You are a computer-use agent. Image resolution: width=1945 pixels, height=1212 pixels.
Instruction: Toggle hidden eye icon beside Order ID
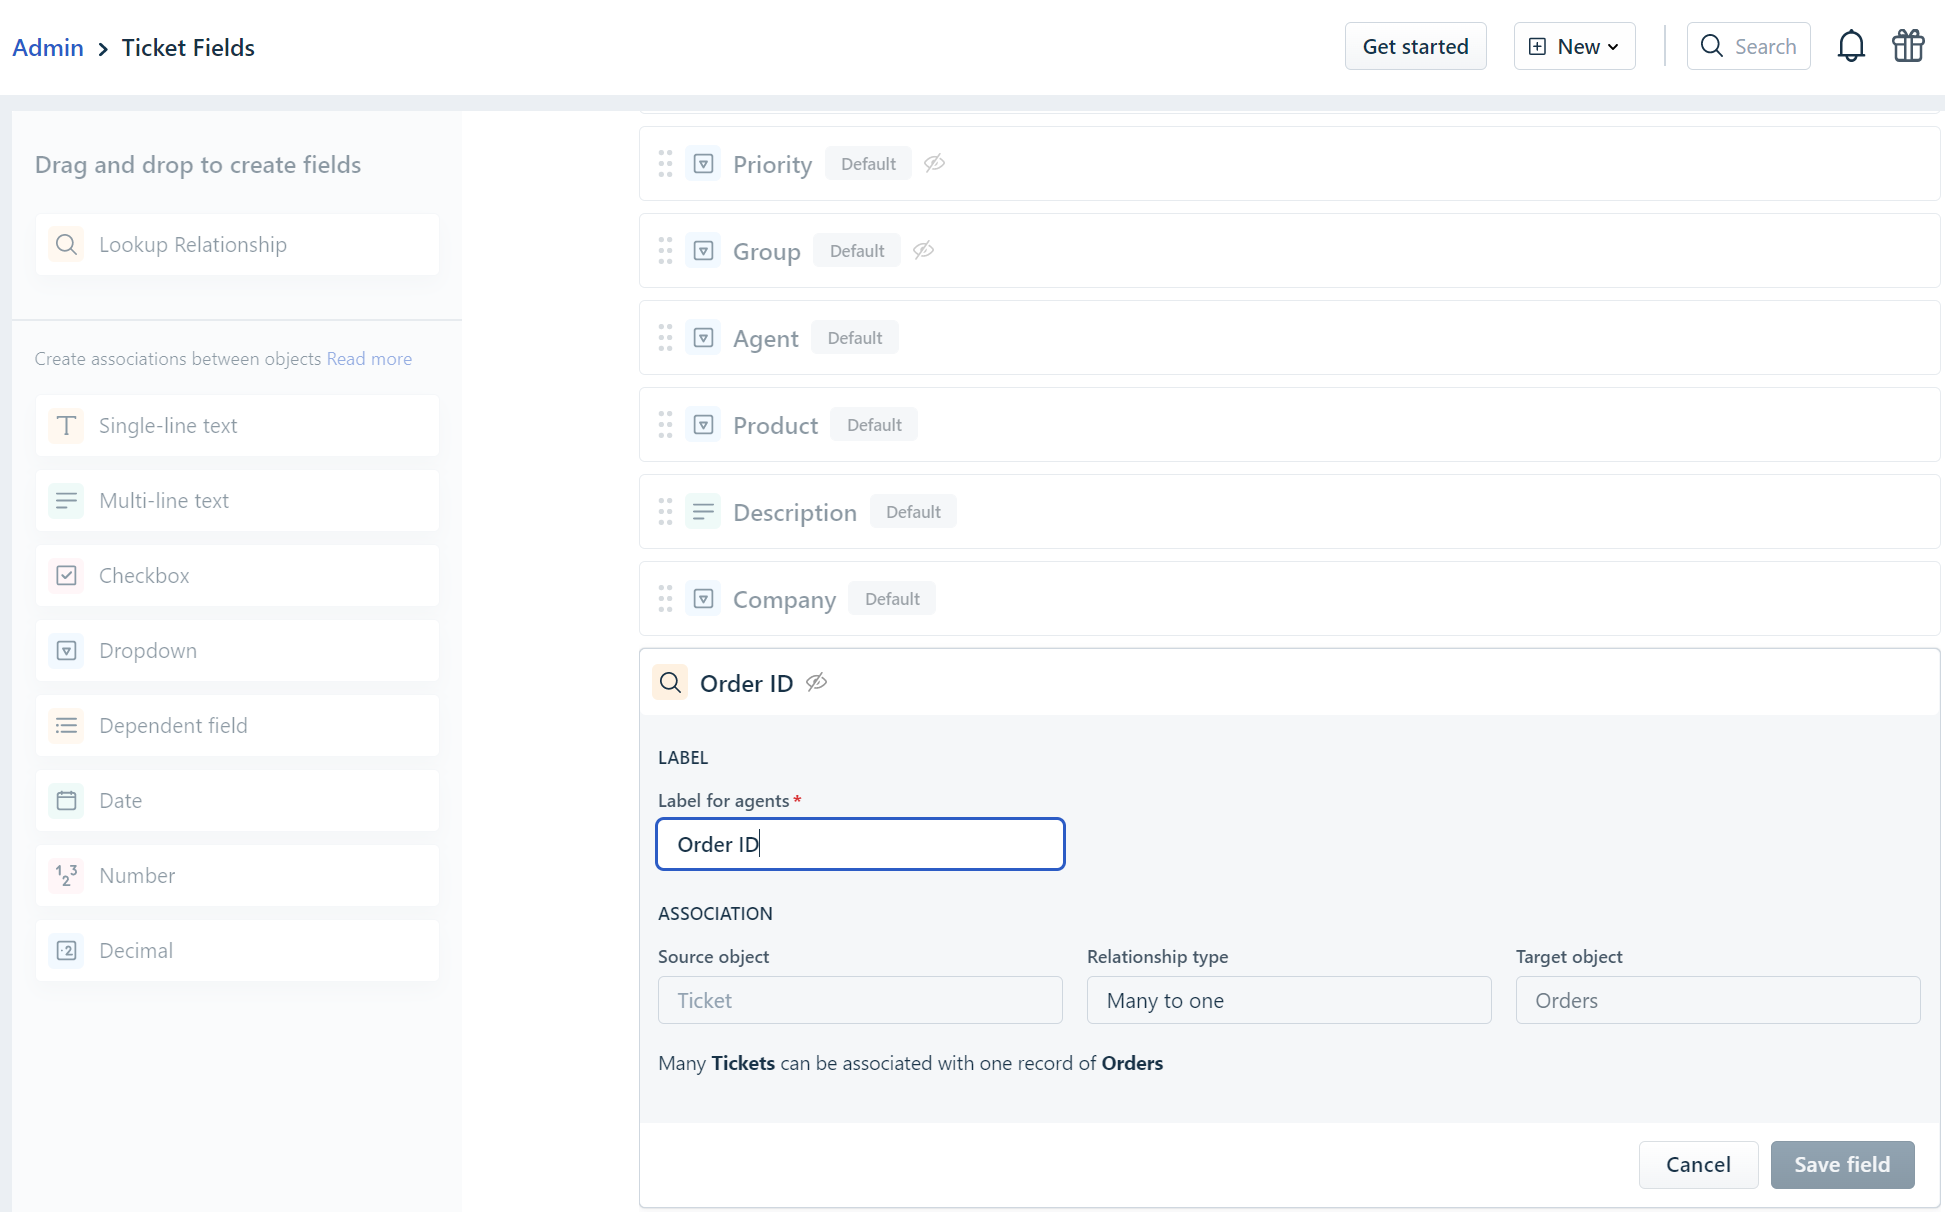click(816, 682)
